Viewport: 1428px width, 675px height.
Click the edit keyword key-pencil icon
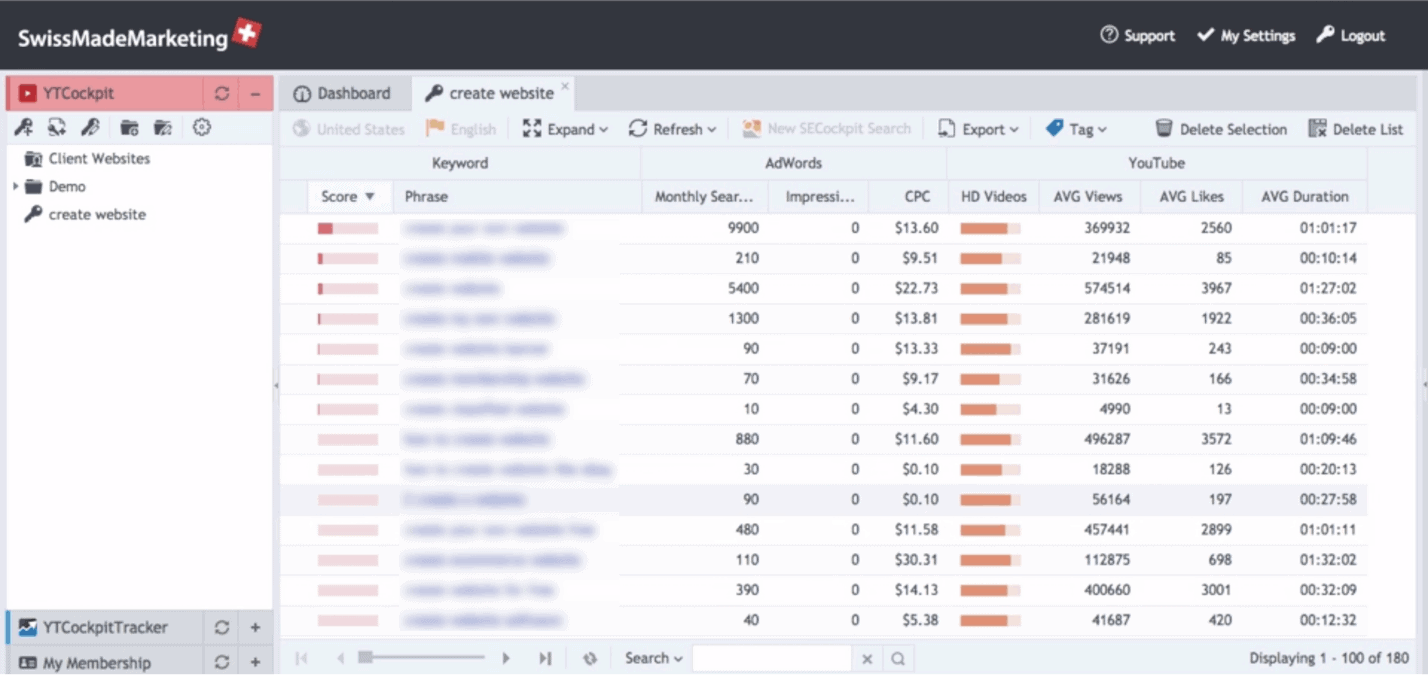(90, 127)
